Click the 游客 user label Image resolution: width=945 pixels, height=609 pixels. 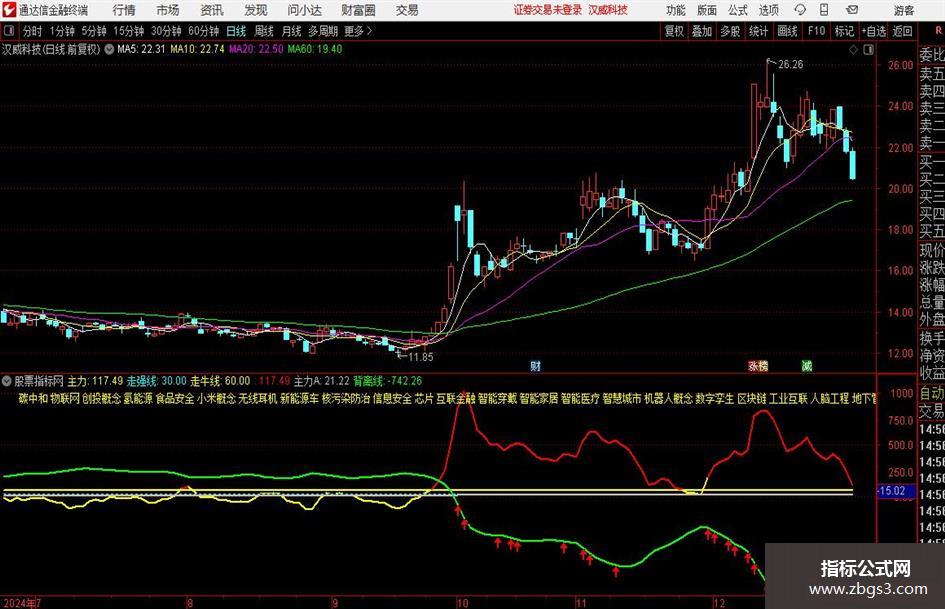click(x=904, y=10)
